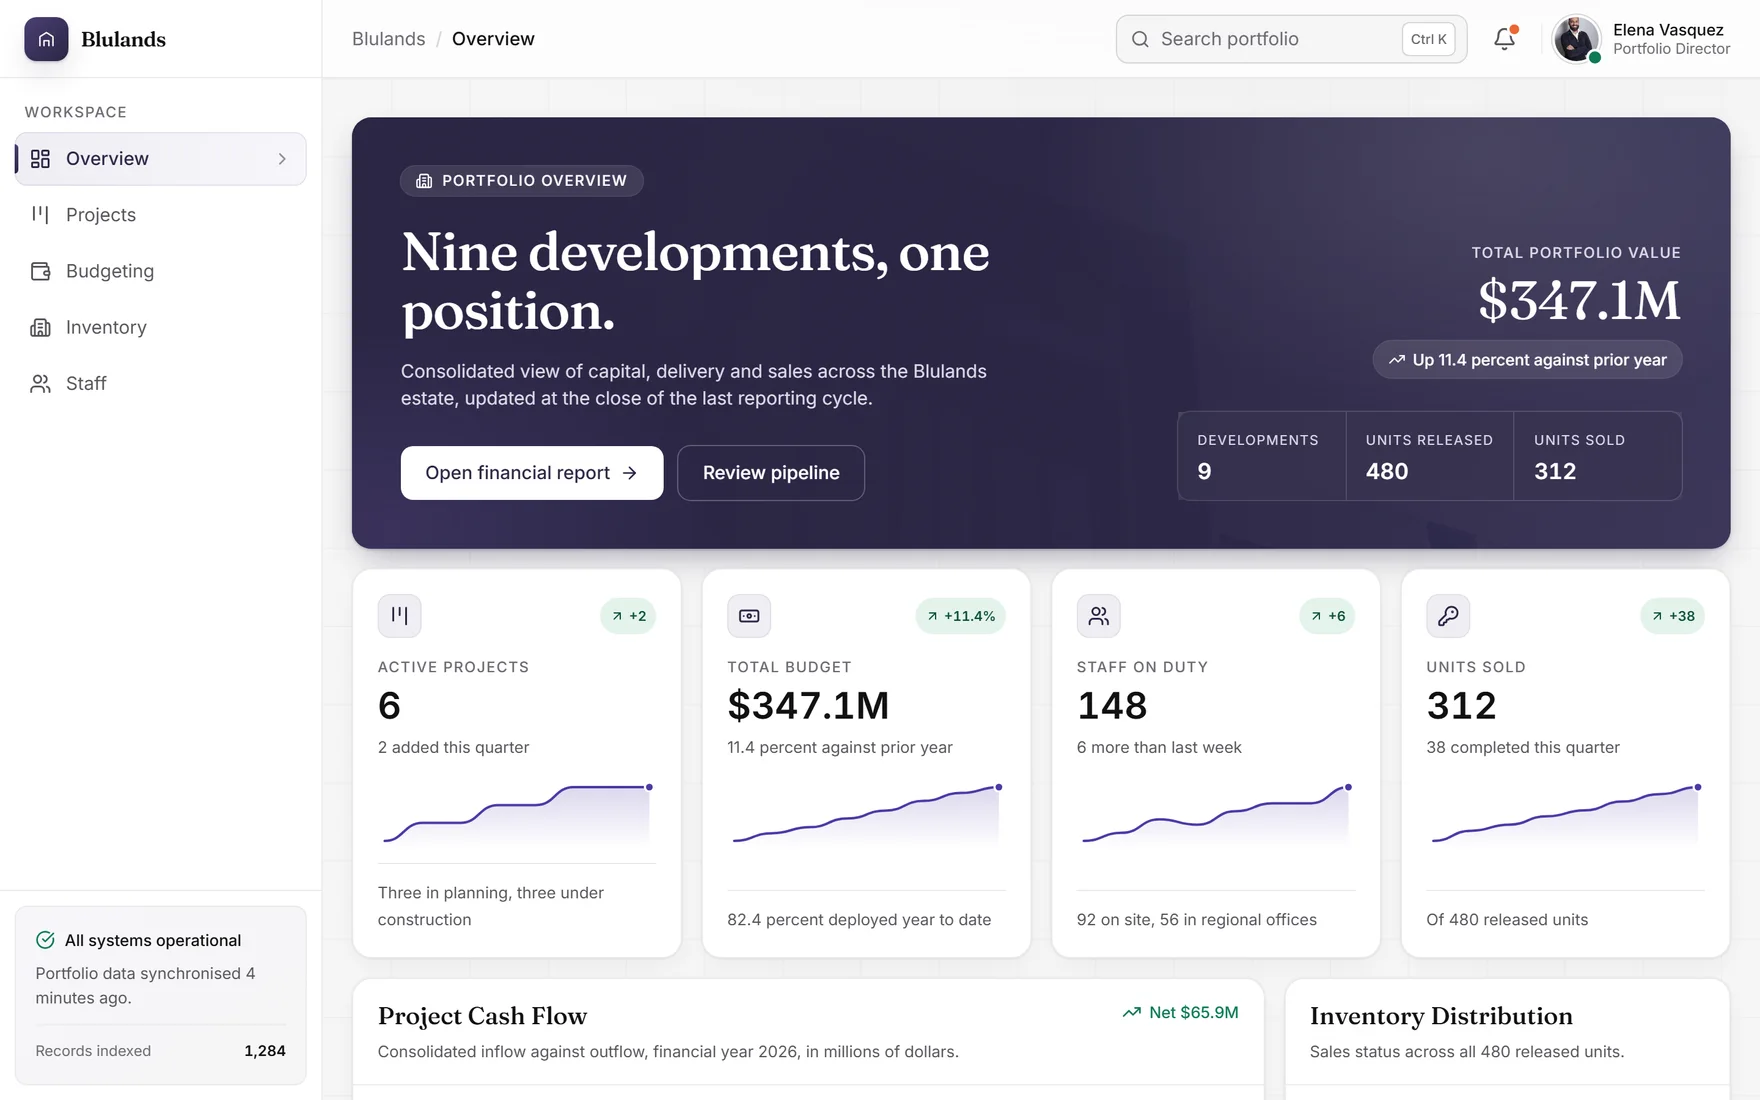Click the Blulands breadcrumb link
The height and width of the screenshot is (1100, 1760).
coord(388,39)
